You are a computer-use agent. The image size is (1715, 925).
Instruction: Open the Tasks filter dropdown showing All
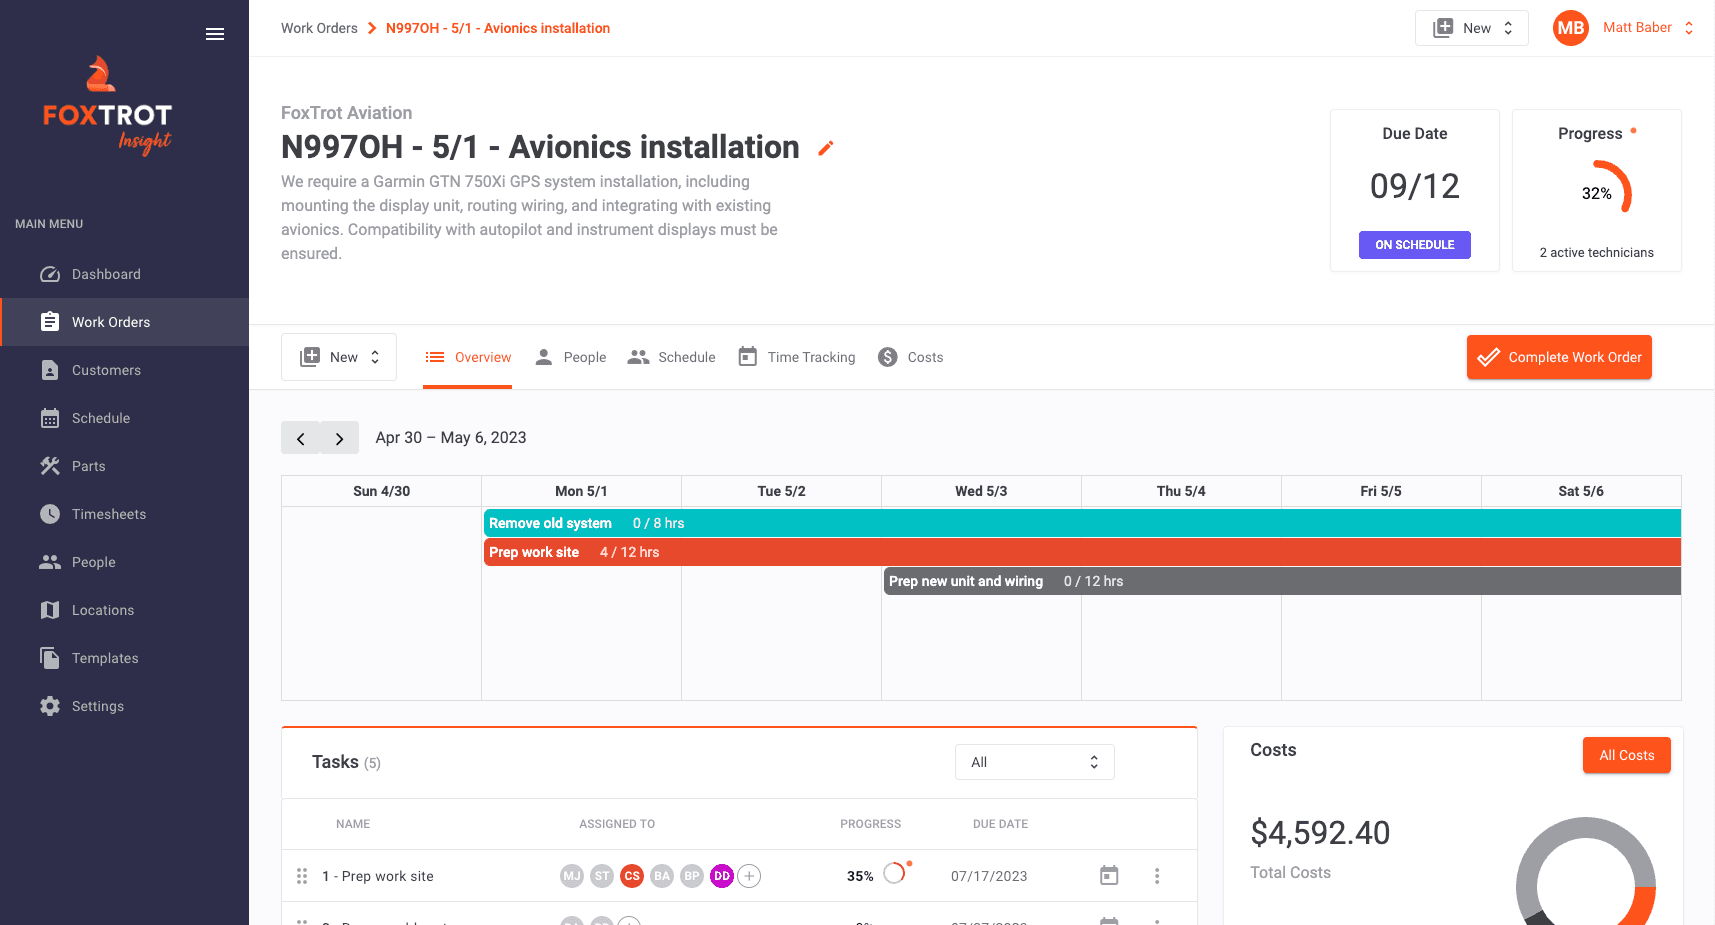1034,762
